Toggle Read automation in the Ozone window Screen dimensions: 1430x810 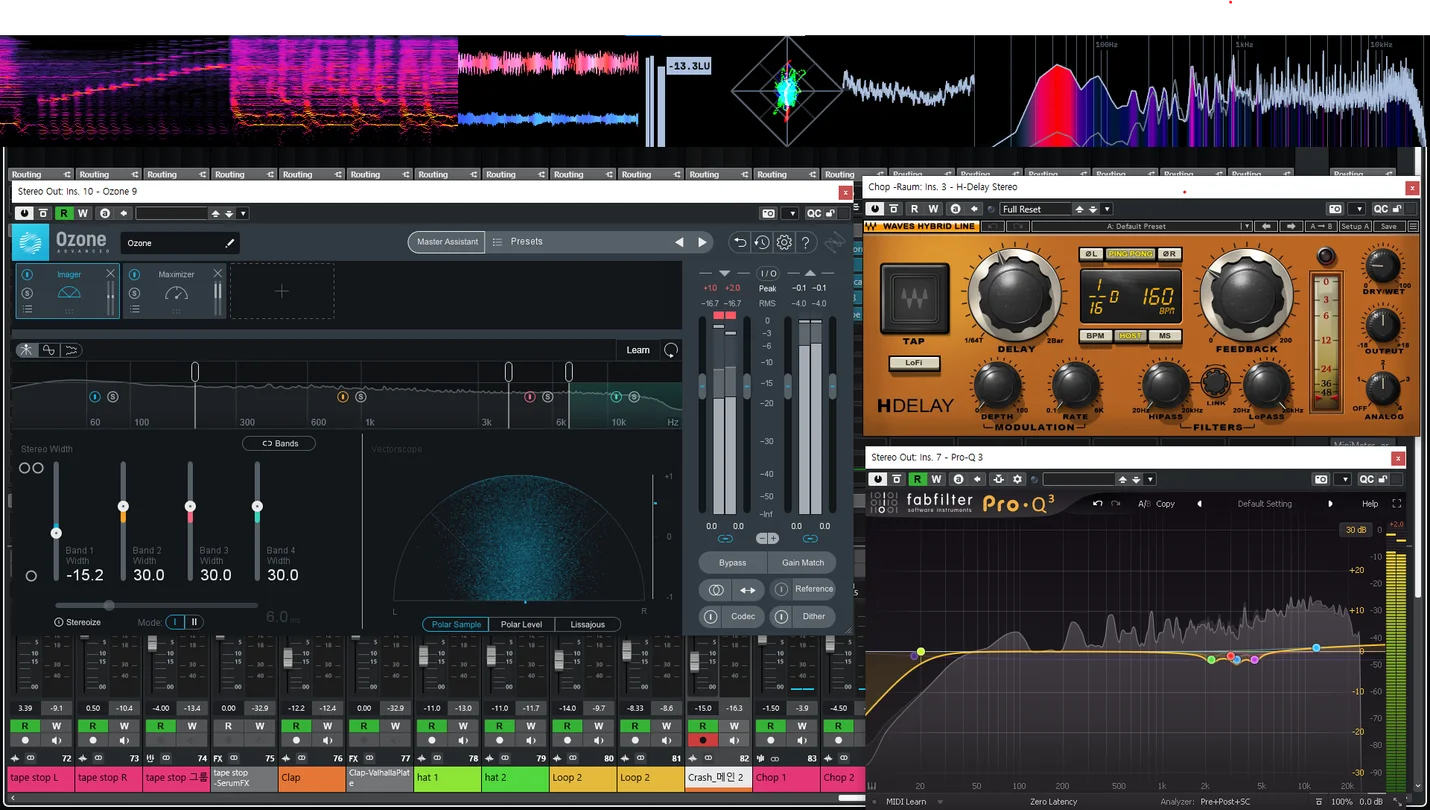tap(63, 213)
